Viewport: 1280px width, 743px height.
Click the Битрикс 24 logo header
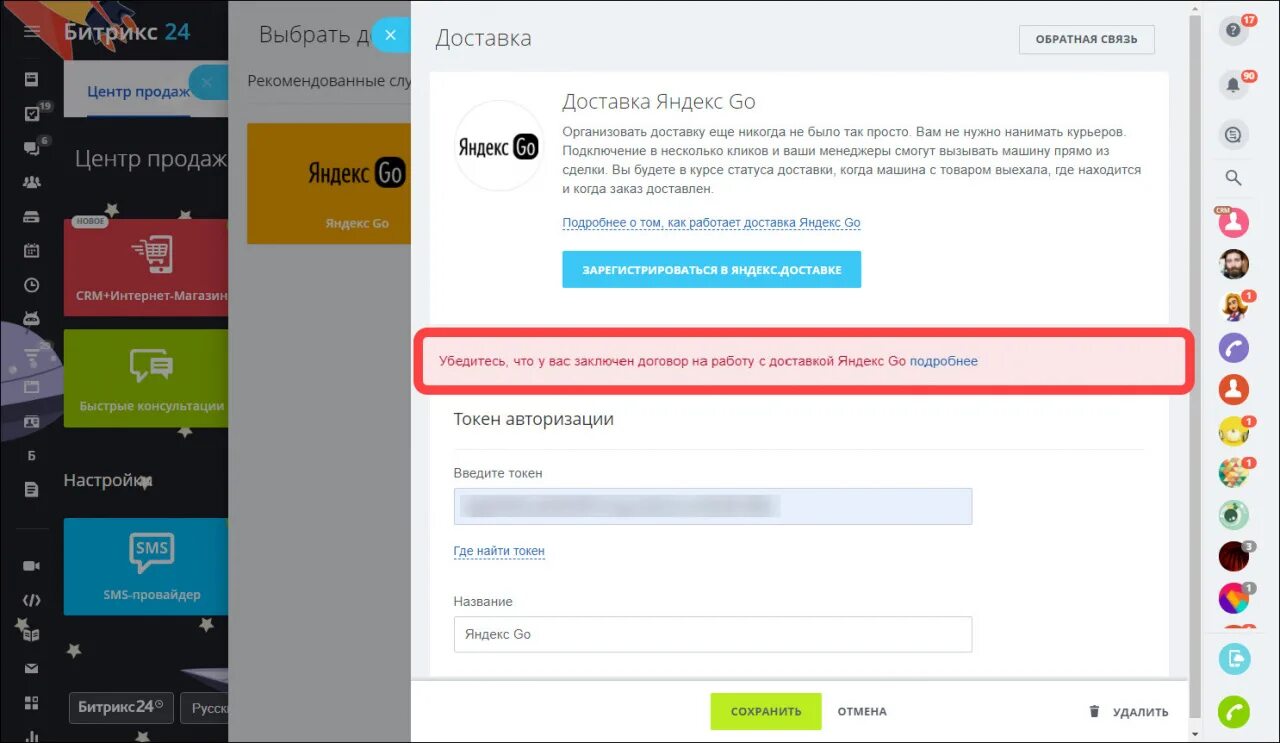126,31
